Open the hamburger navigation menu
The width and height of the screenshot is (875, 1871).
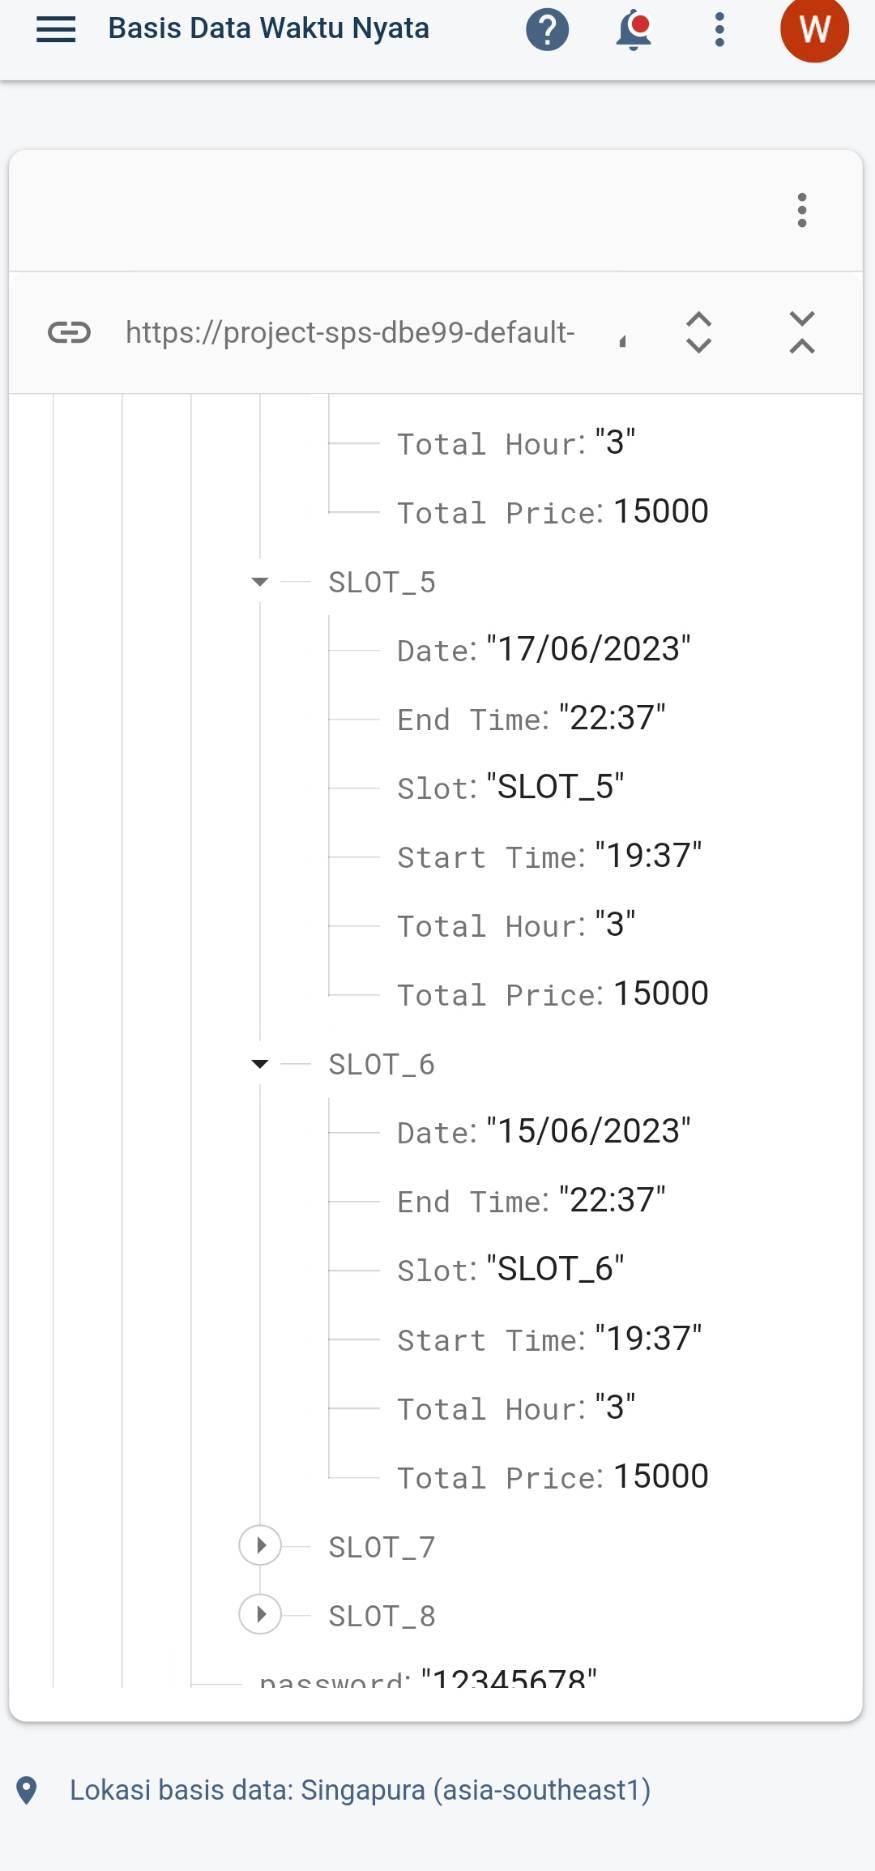tap(56, 29)
